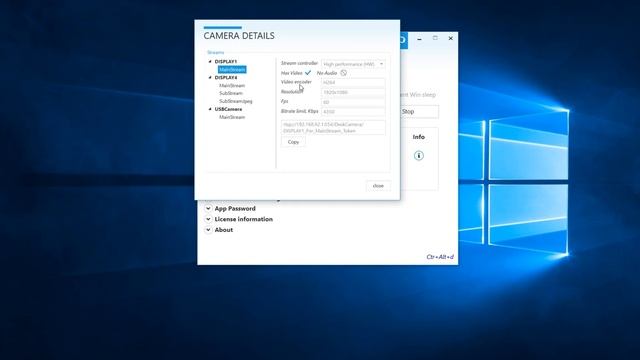Image resolution: width=640 pixels, height=360 pixels.
Task: Expand the License information section
Action: [208, 219]
